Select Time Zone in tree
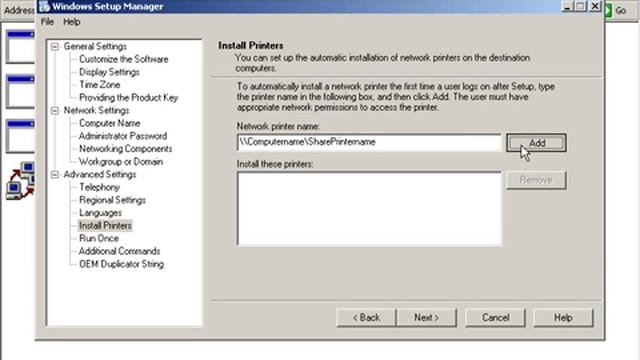640x360 pixels. pos(100,84)
